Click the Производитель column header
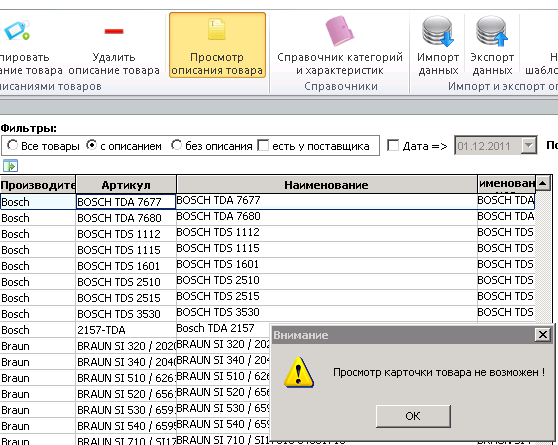Viewport: 558px width, 445px height. (38, 185)
